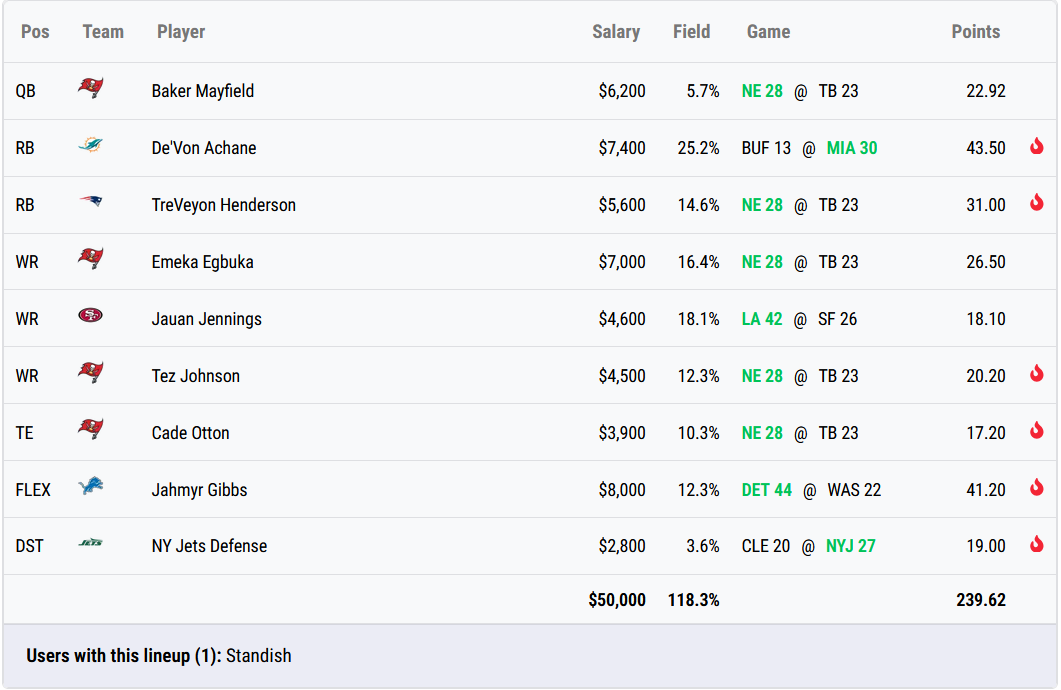Click the Baker Mayfield player name
Image resolution: width=1061 pixels, height=690 pixels.
[x=204, y=90]
